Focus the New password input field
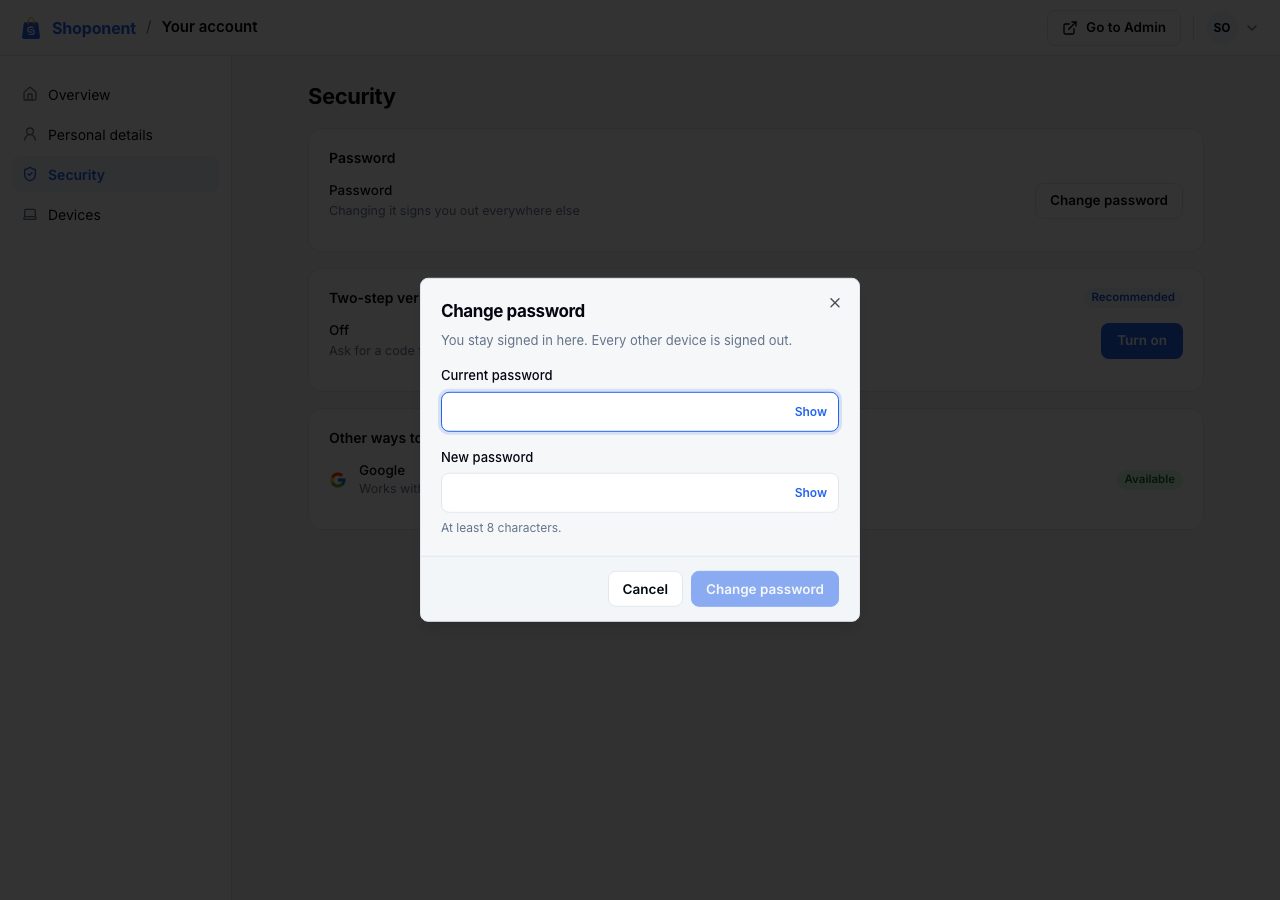The width and height of the screenshot is (1280, 900). tap(640, 493)
